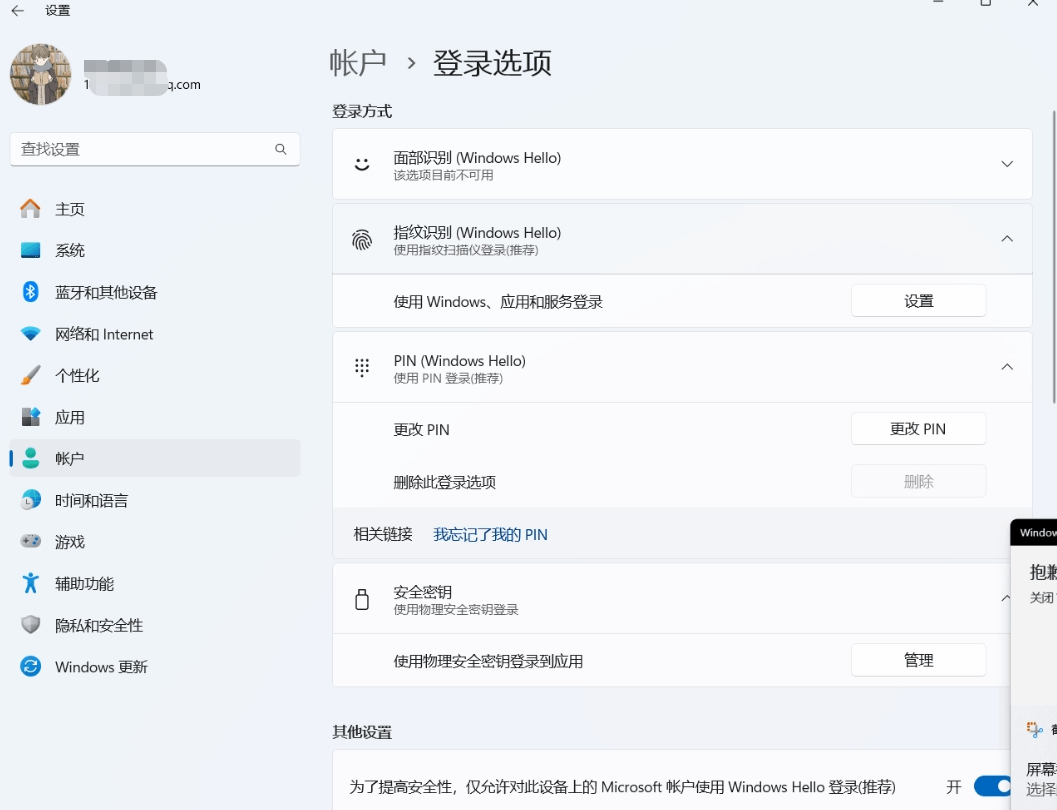This screenshot has width=1057, height=810.
Task: Click snipping tool icon in popup
Action: tap(1035, 729)
